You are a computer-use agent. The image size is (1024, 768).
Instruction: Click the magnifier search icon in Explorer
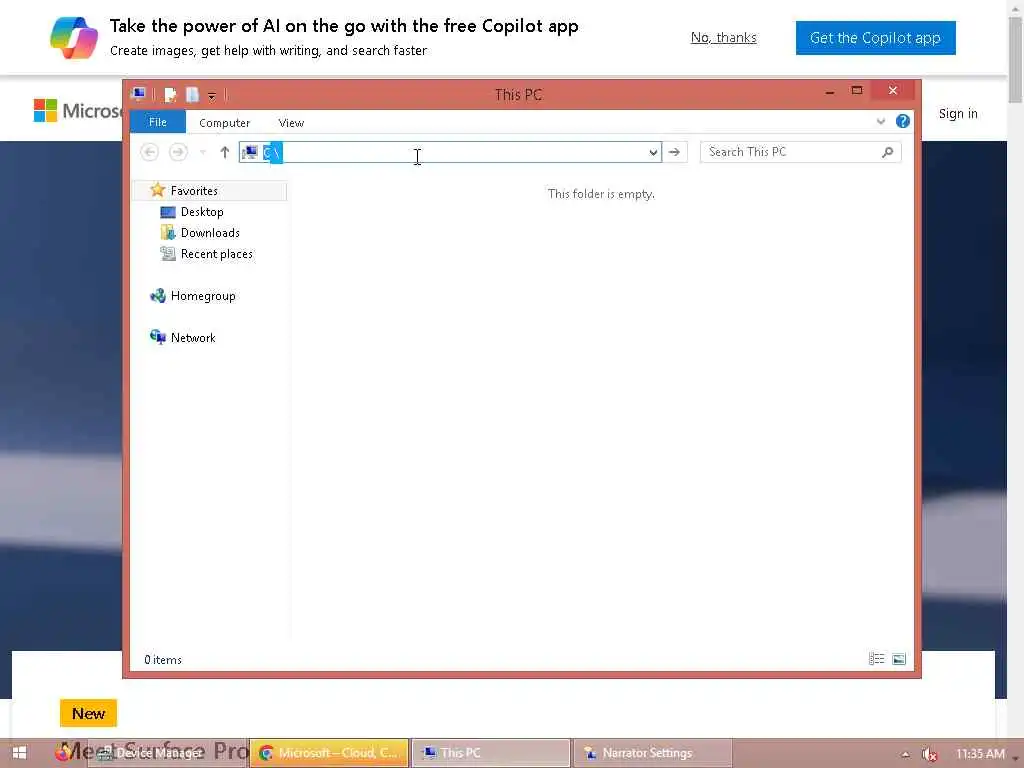(887, 152)
